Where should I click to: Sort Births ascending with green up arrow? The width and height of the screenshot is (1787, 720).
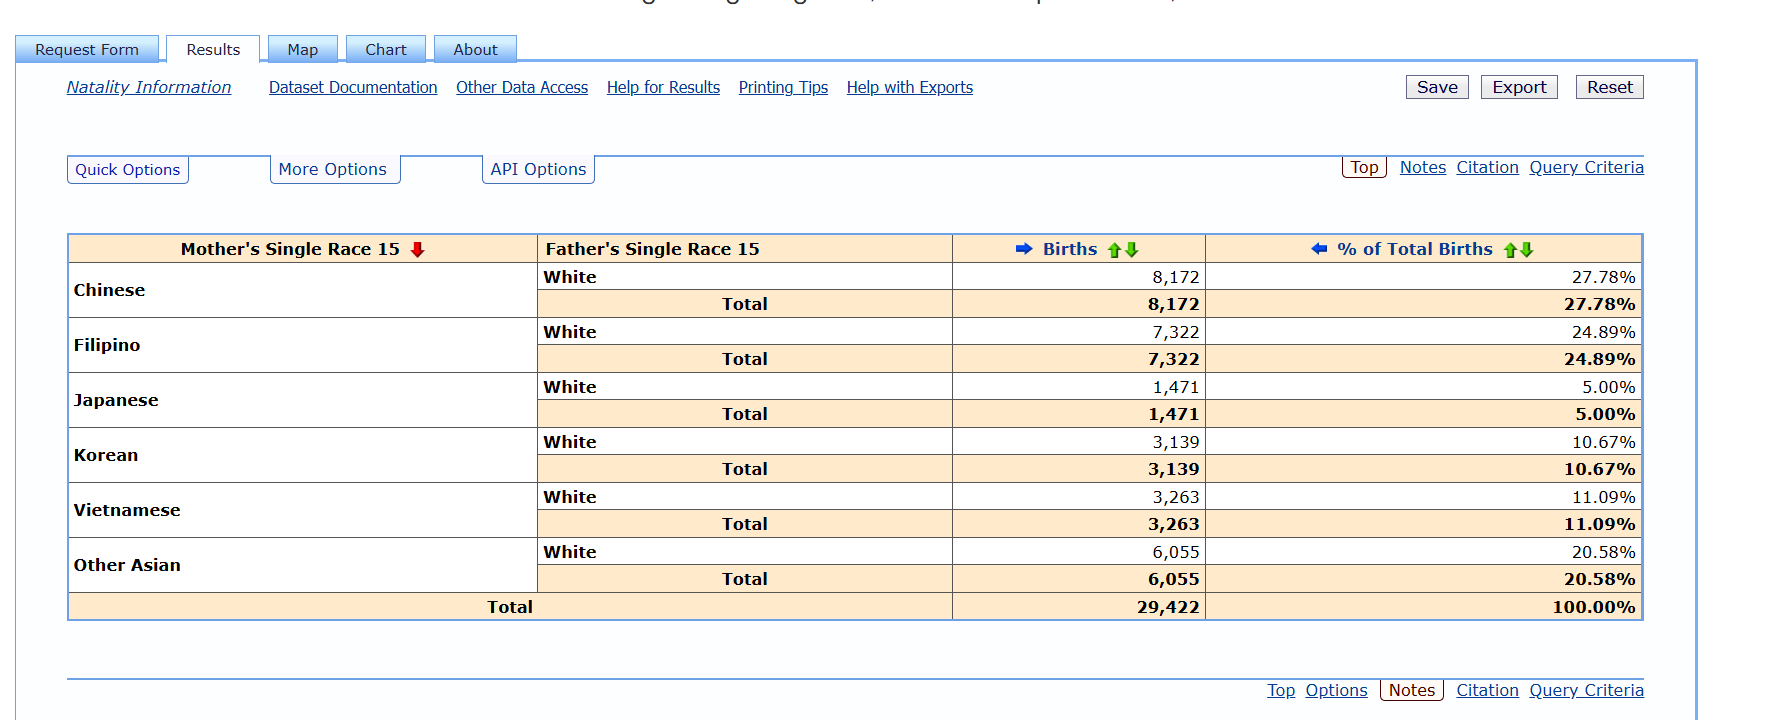point(1114,250)
